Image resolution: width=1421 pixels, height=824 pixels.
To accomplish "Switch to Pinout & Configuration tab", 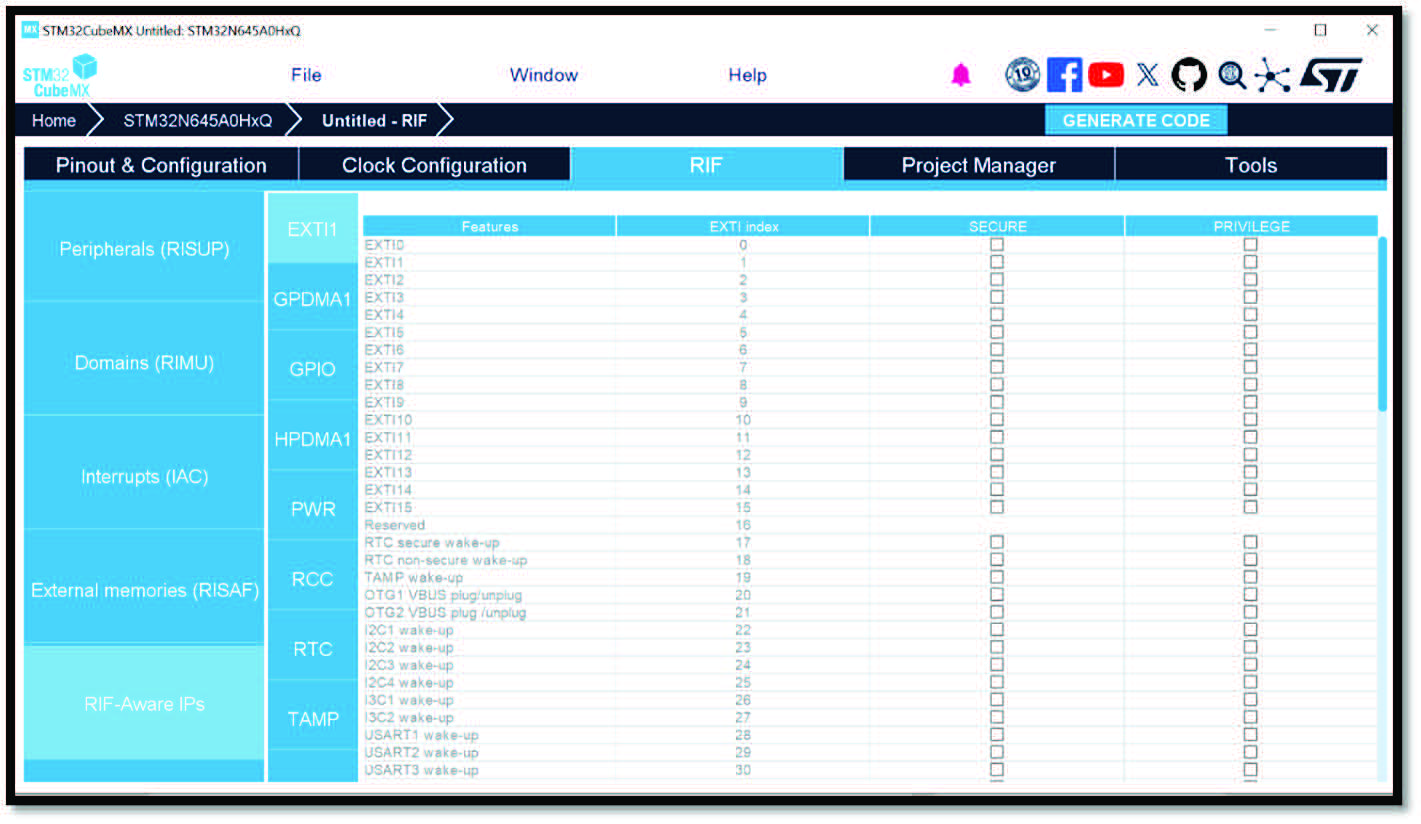I will tap(161, 166).
